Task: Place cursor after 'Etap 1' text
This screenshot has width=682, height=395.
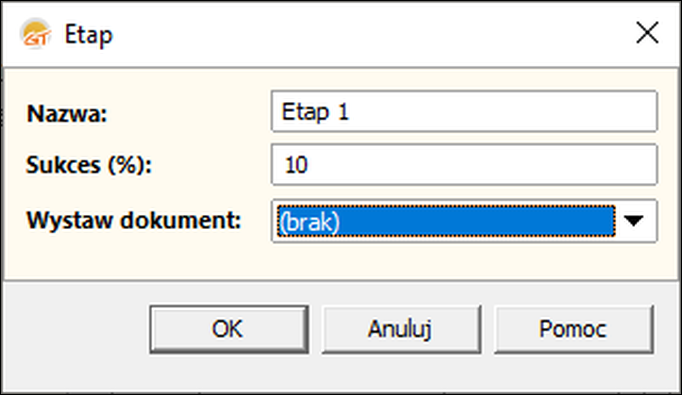Action: click(351, 112)
